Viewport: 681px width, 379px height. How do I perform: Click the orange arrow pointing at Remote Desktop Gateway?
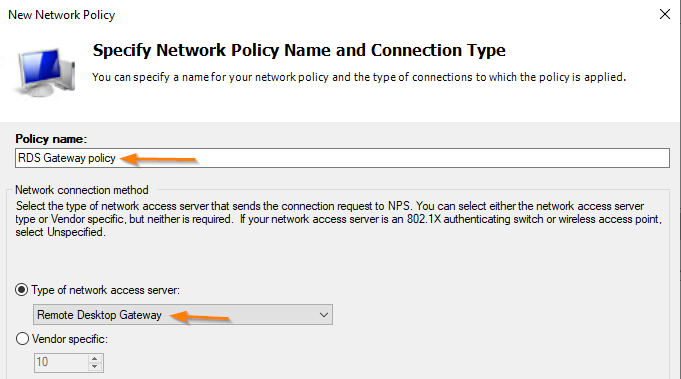click(199, 316)
